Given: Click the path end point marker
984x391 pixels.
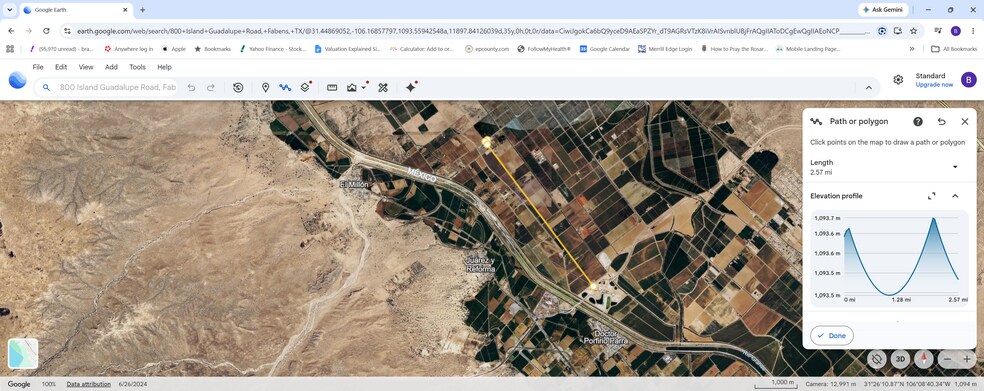Looking at the screenshot, I should pyautogui.click(x=593, y=286).
